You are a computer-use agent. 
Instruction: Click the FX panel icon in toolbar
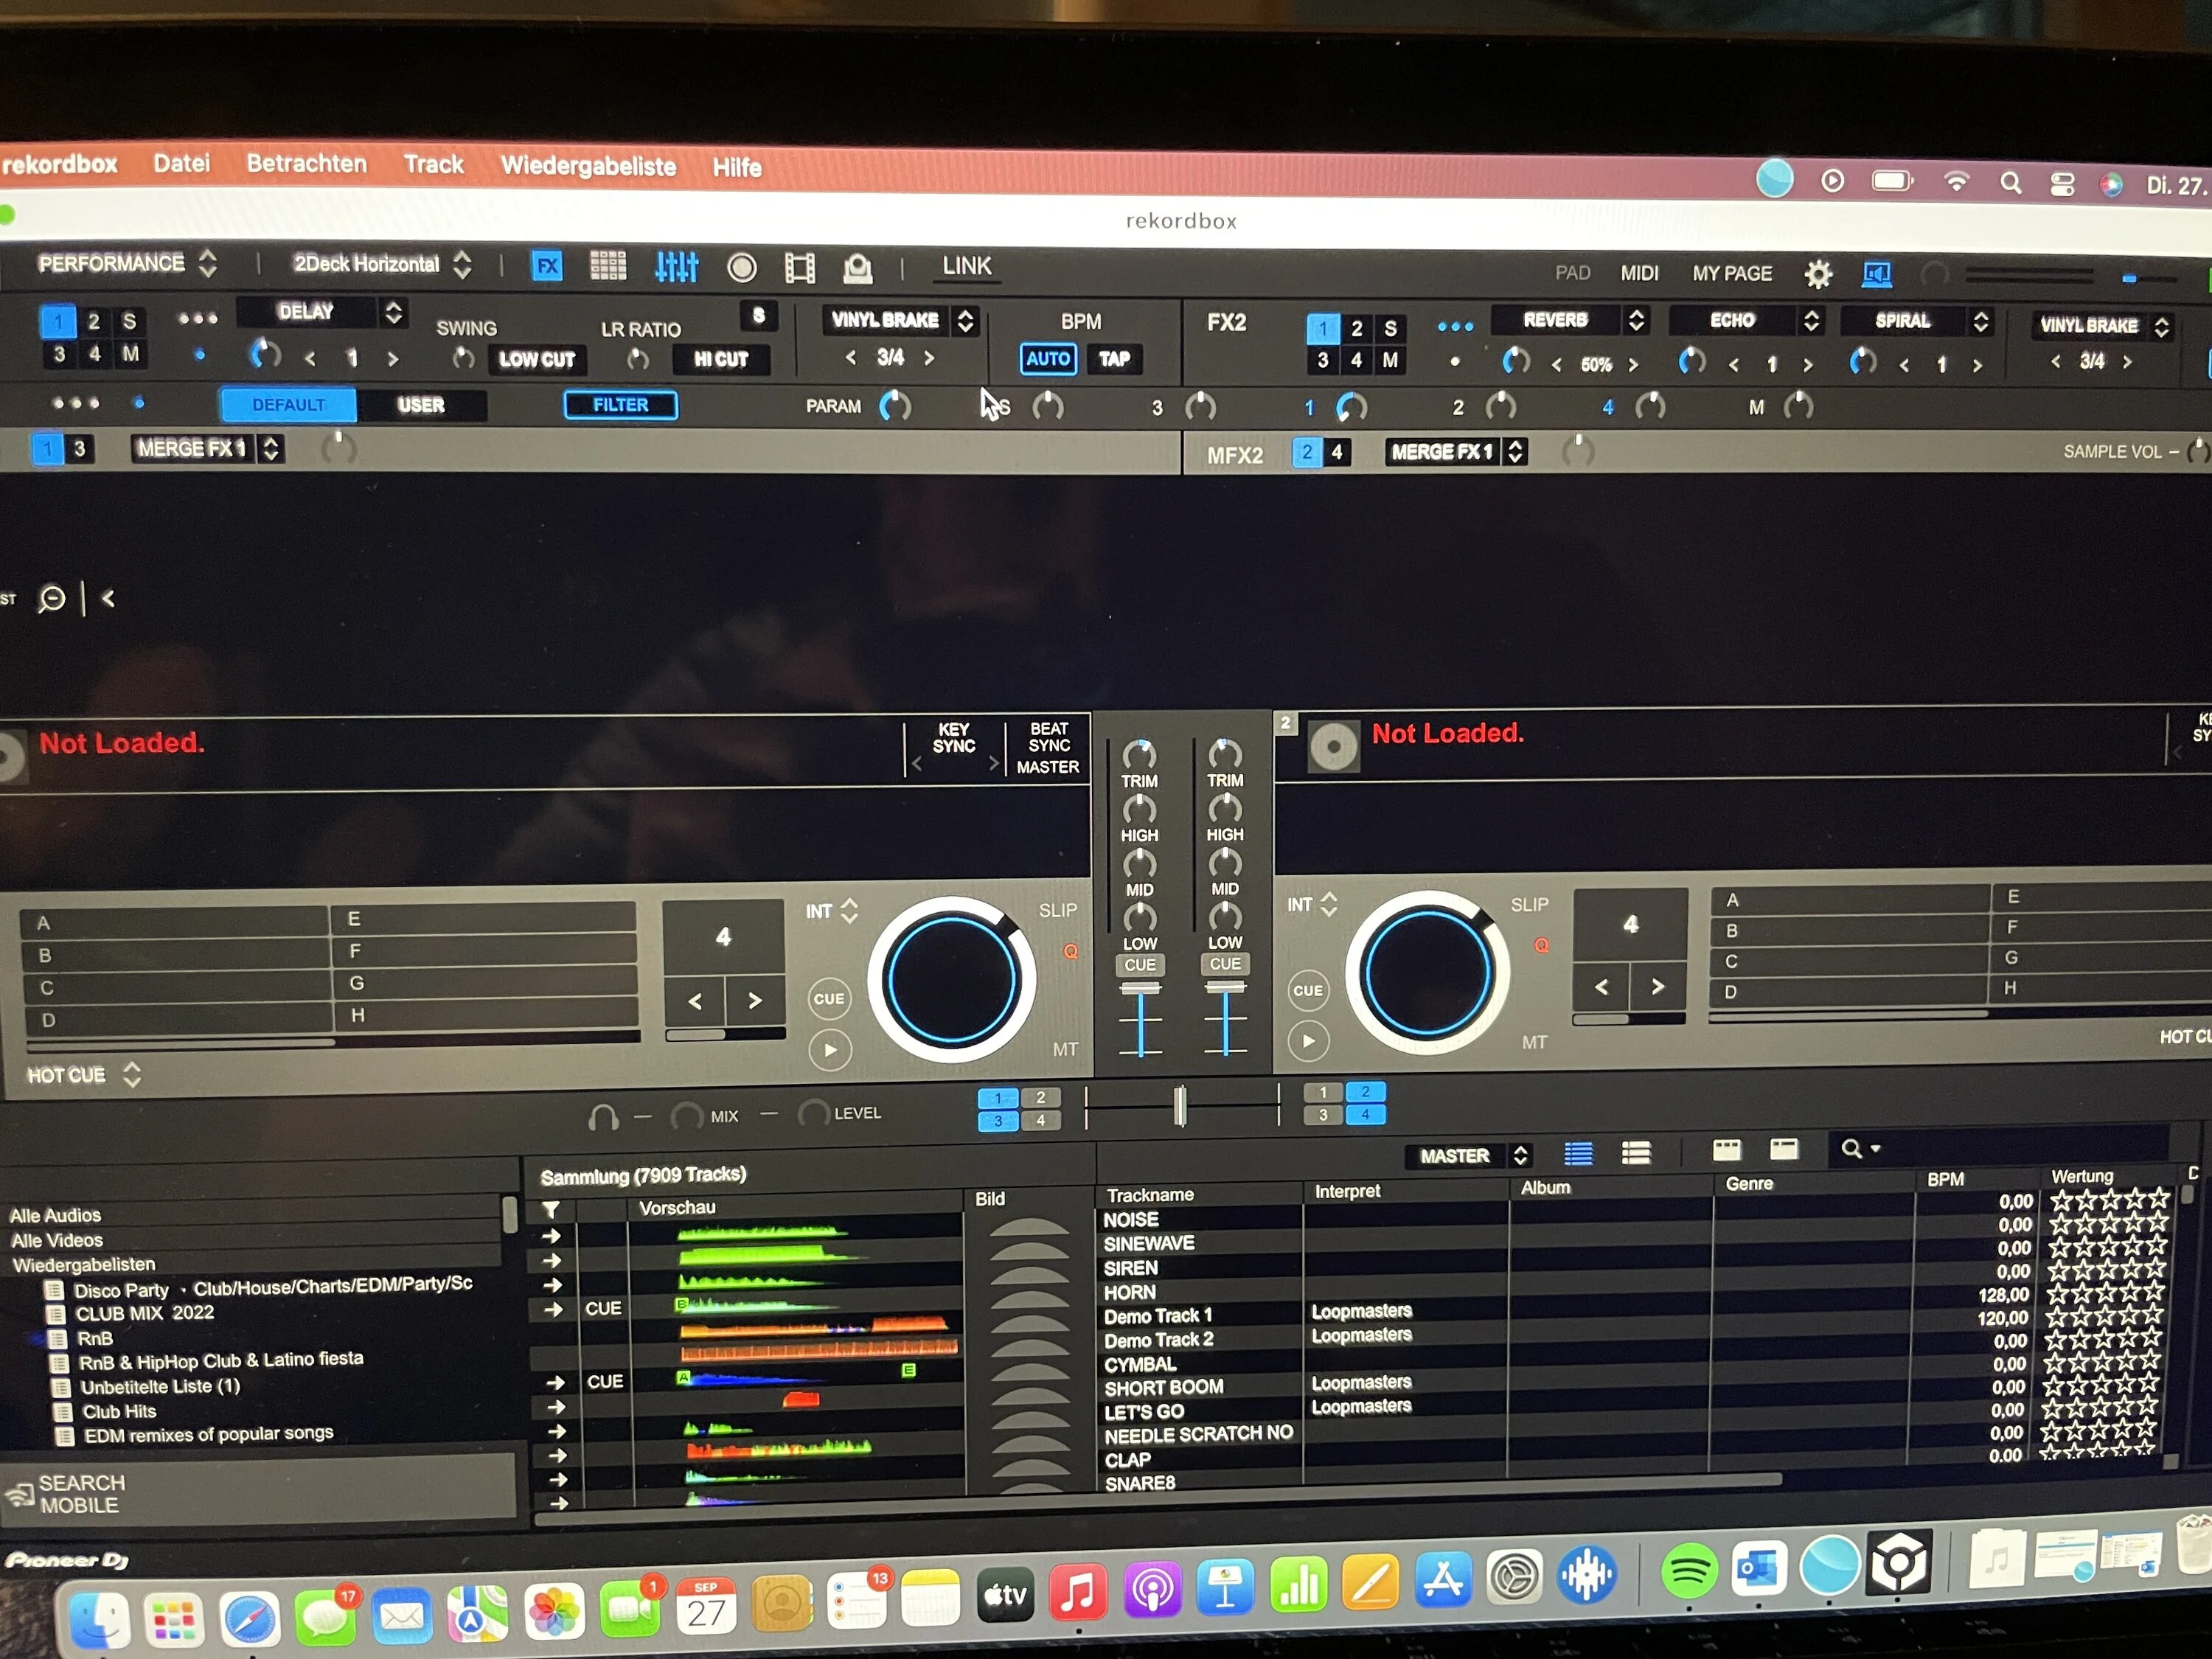547,267
